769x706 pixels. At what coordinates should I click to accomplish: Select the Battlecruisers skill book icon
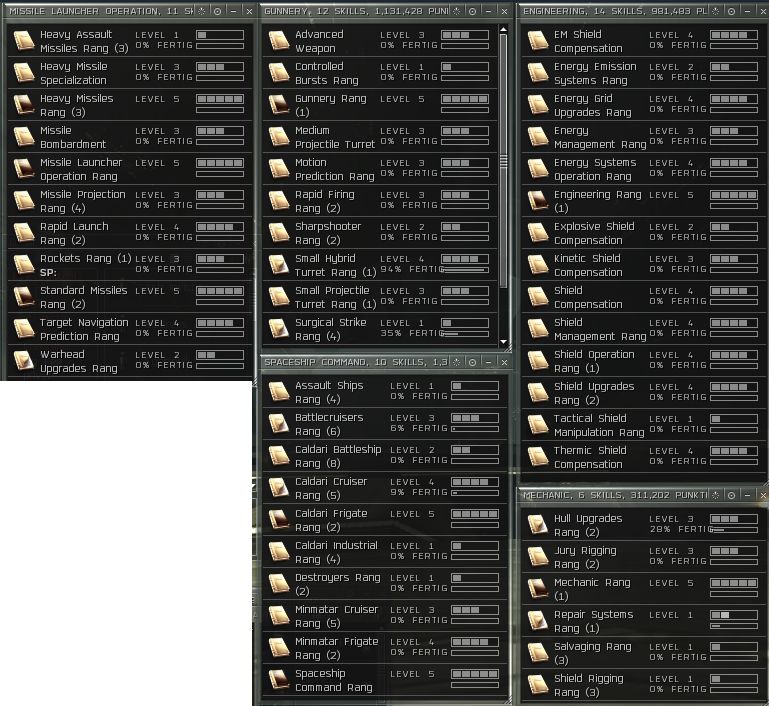[279, 424]
